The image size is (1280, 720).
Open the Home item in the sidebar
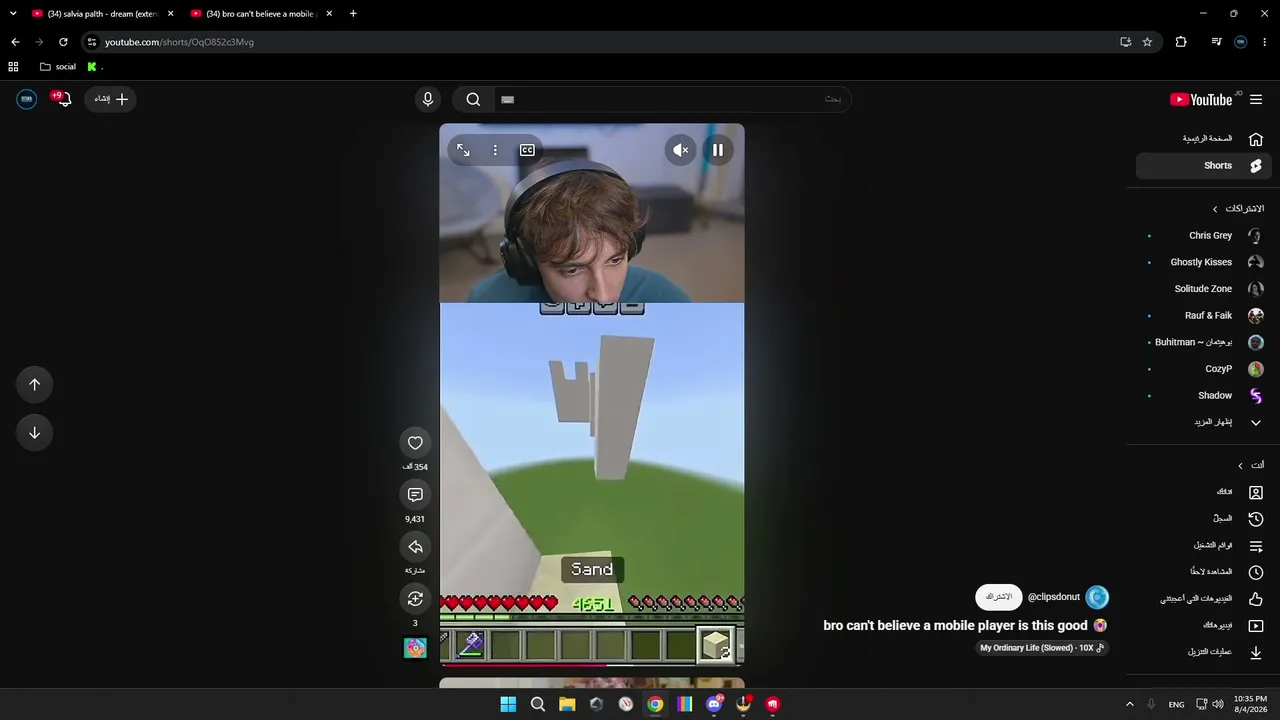1204,139
